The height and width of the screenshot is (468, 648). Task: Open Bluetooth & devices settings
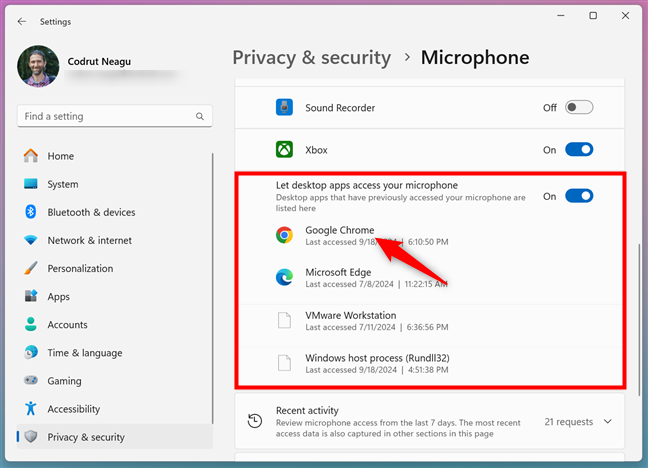(91, 212)
